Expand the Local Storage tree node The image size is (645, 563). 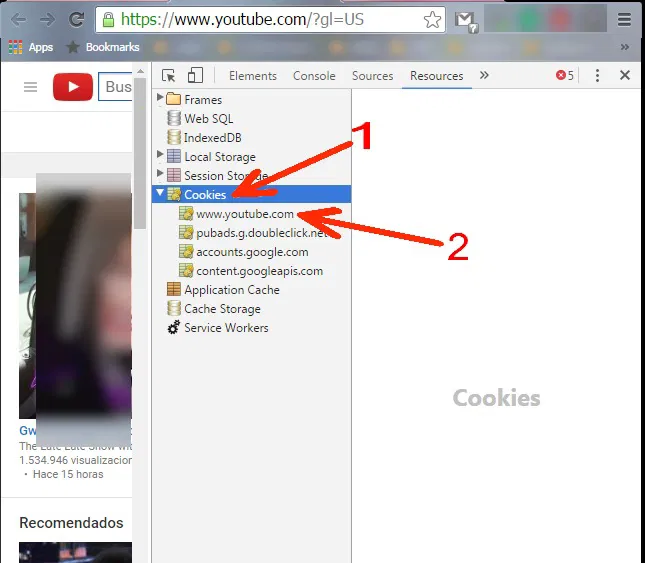pos(160,156)
